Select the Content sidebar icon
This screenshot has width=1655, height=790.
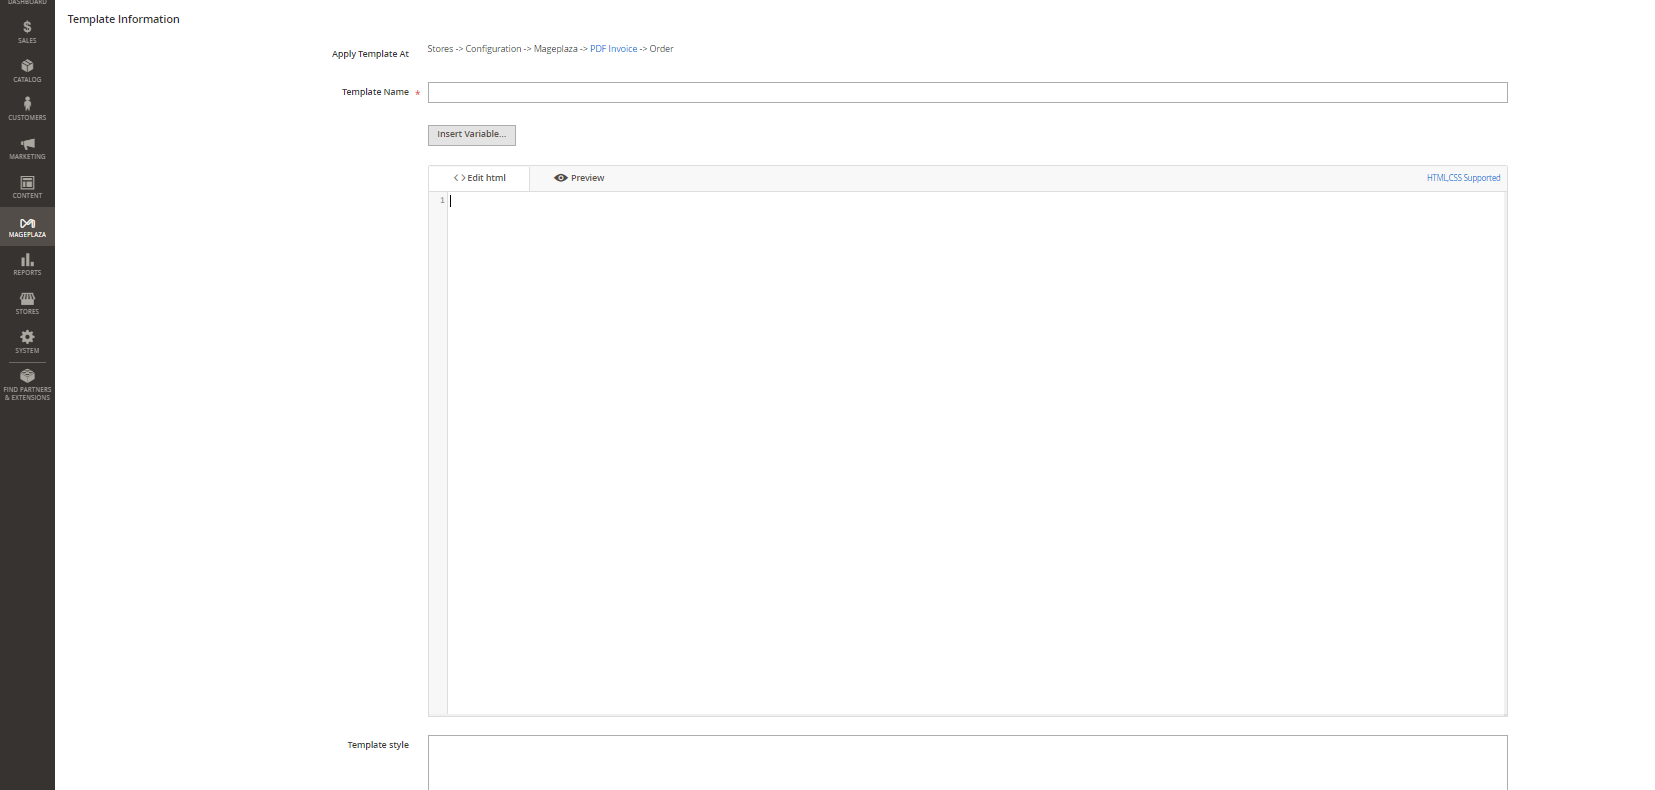tap(27, 187)
